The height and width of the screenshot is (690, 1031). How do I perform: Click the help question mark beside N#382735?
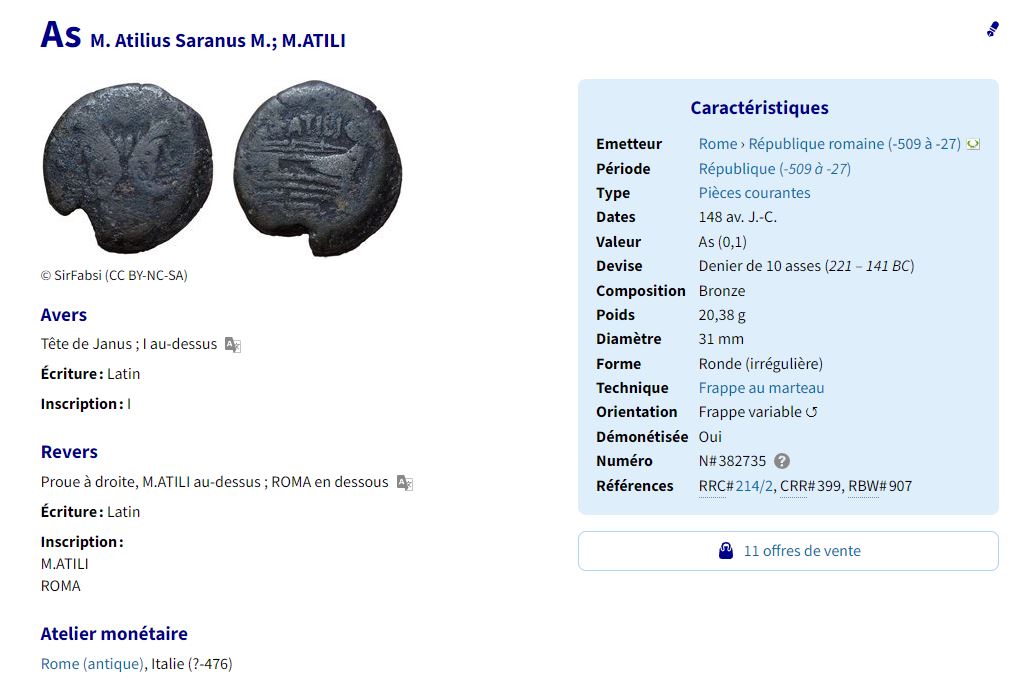(x=781, y=461)
